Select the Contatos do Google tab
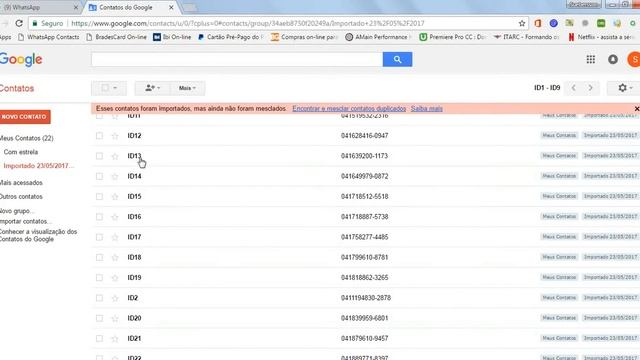Screen dimensions: 640x360 pos(131,7)
